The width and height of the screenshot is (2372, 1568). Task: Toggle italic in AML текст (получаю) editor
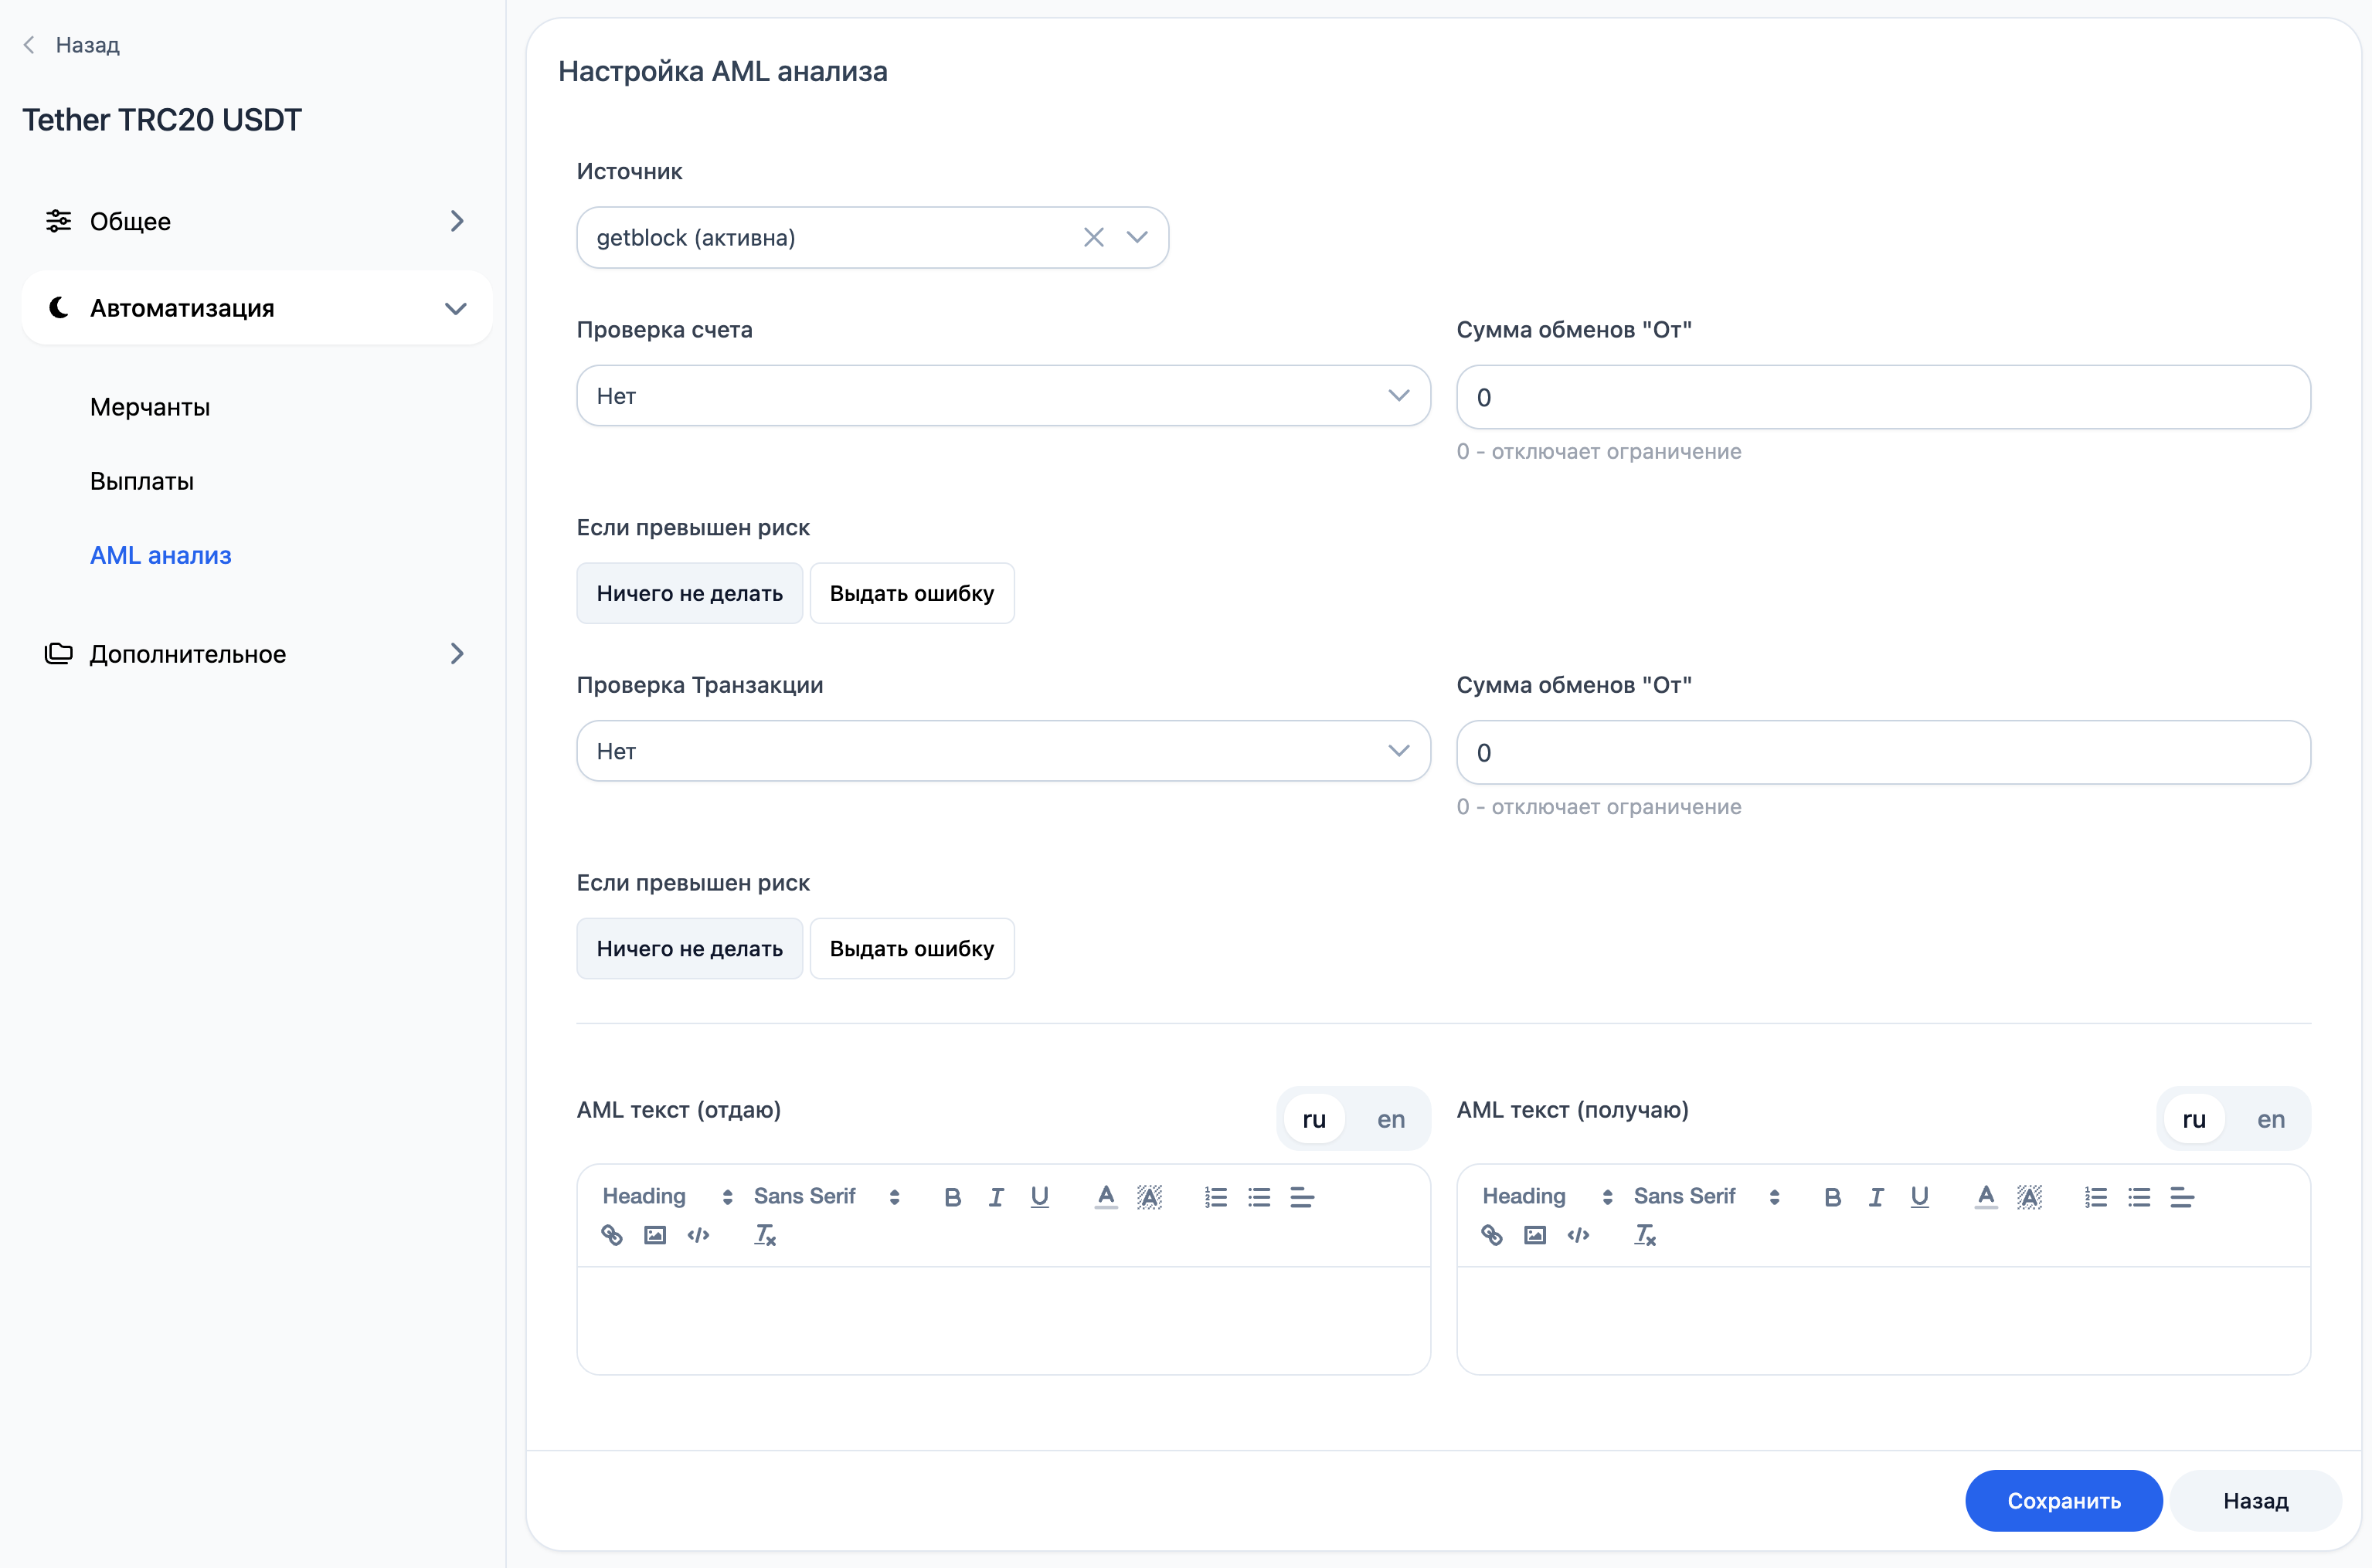click(1876, 1197)
